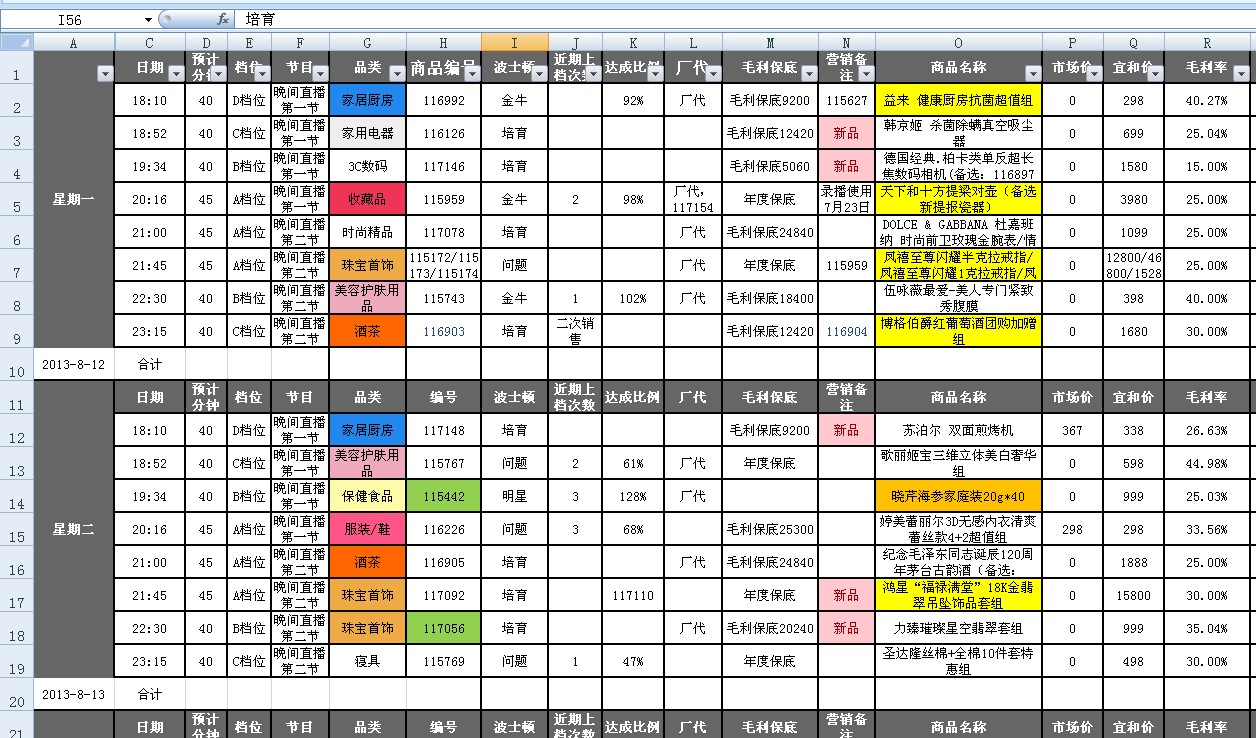Click the pink 新品 cell in row 3
The width and height of the screenshot is (1256, 738).
tap(846, 134)
